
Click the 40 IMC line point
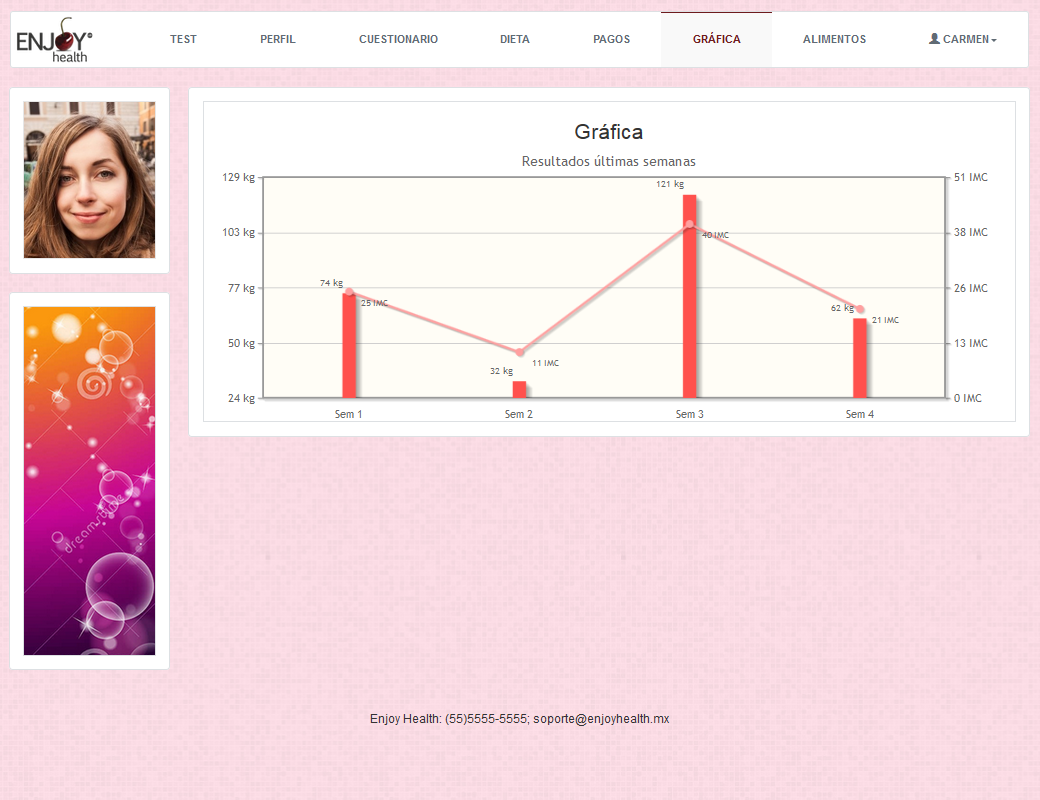click(x=689, y=225)
